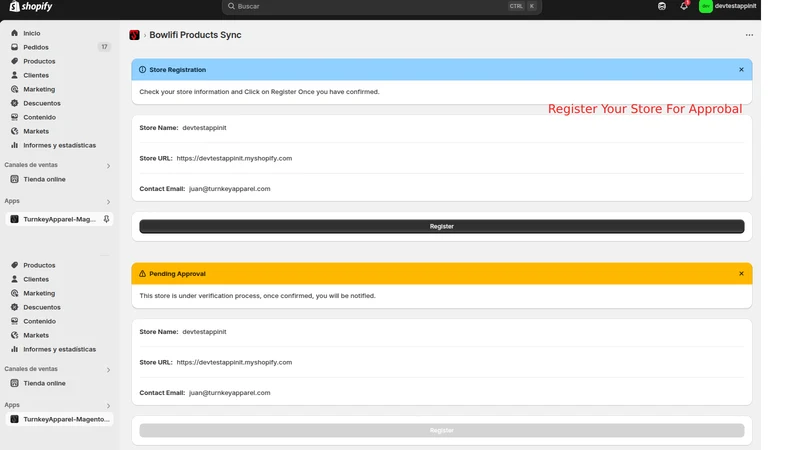
Task: Click the Store URL value under Pending Approval
Action: (x=234, y=362)
